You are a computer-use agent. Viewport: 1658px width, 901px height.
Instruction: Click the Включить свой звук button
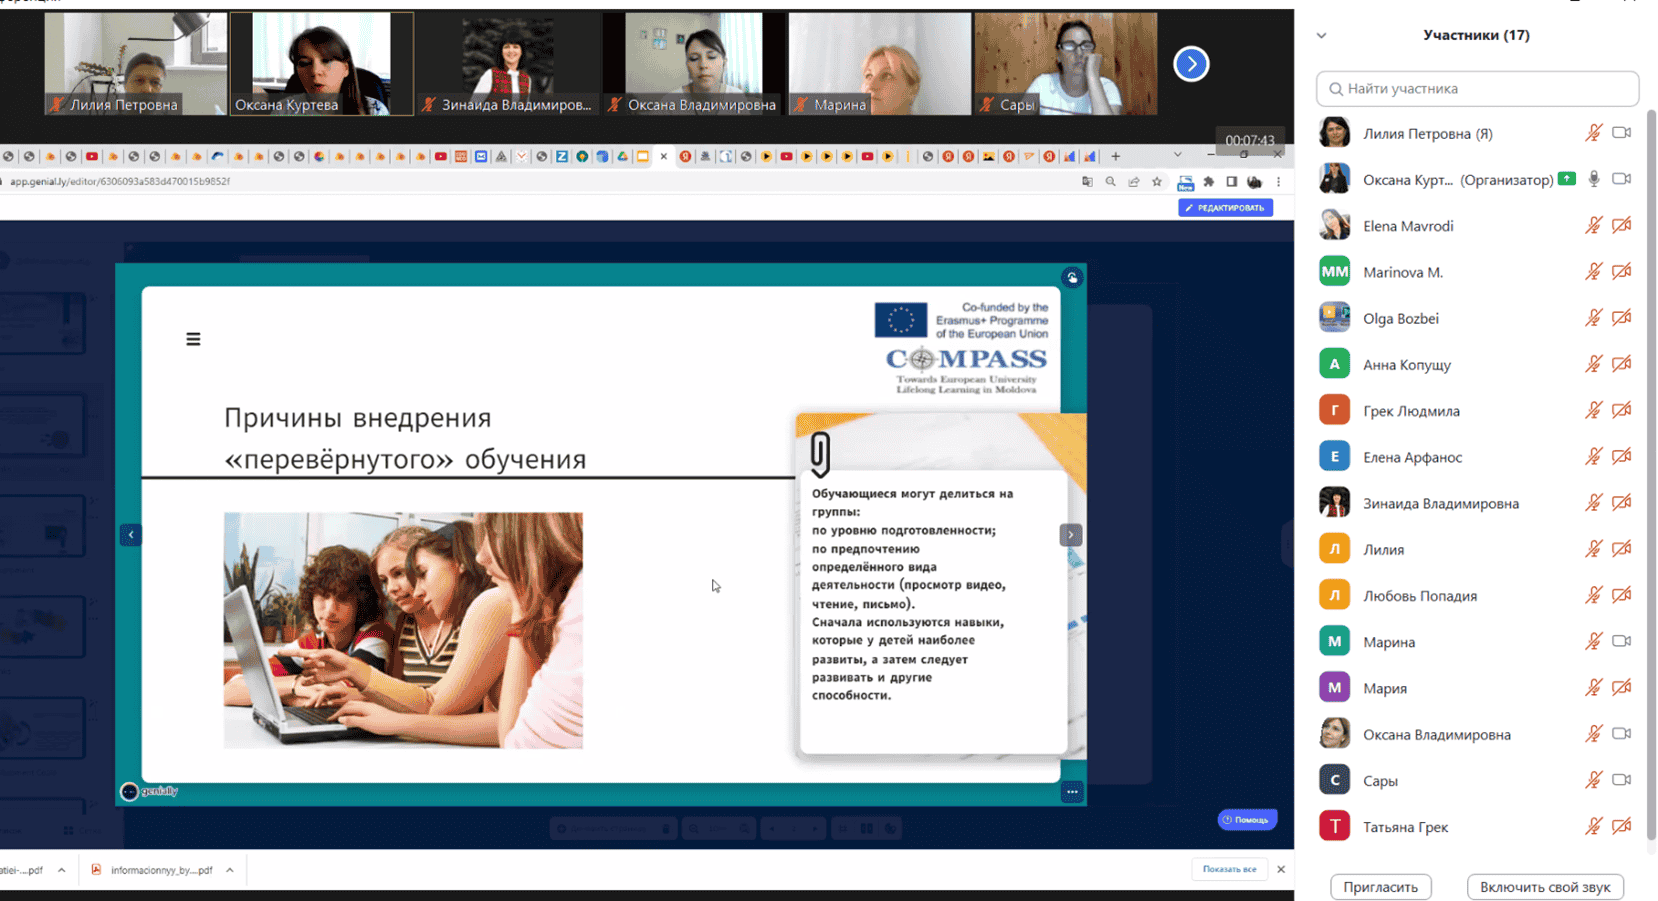point(1544,887)
